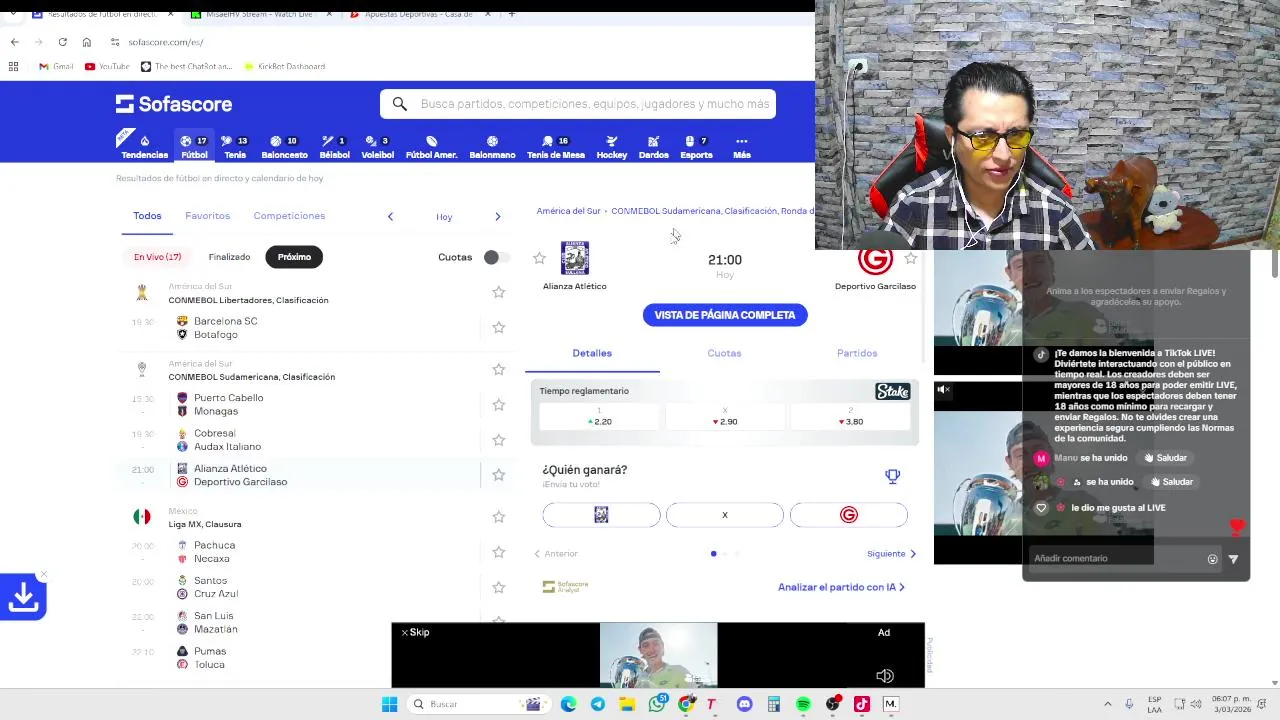Screen dimensions: 1280x720
Task: Unmute the TikTok live video
Action: click(x=943, y=390)
